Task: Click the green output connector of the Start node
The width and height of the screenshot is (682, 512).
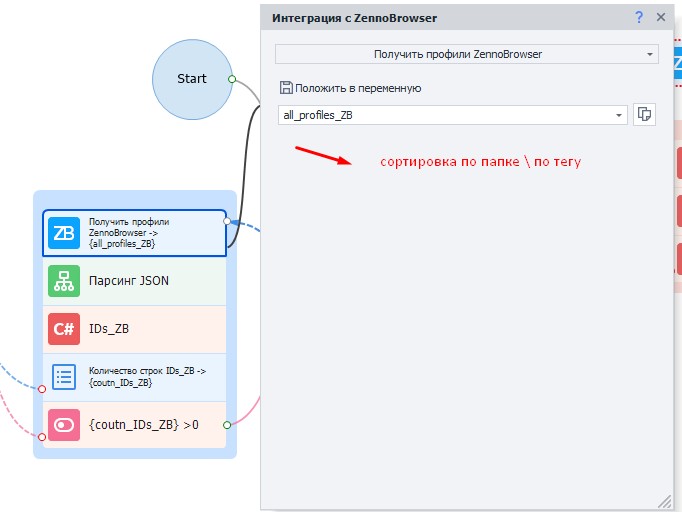Action: pos(232,79)
